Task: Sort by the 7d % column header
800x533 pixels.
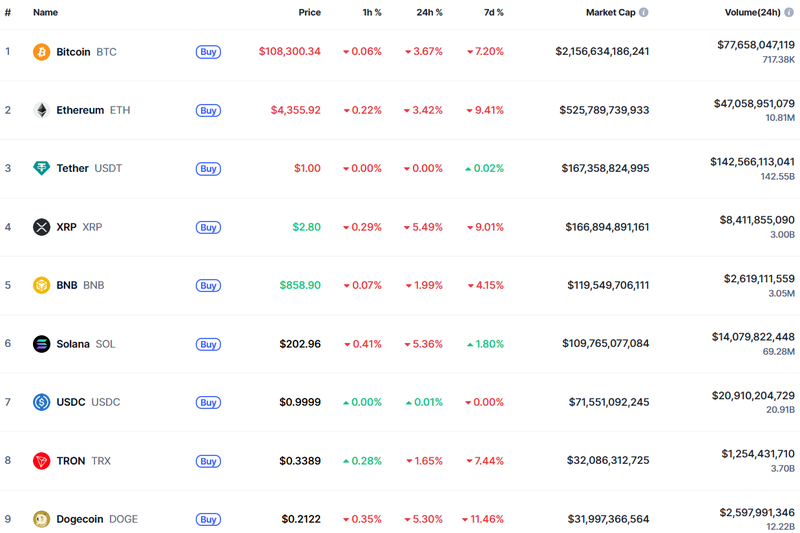Action: 492,13
